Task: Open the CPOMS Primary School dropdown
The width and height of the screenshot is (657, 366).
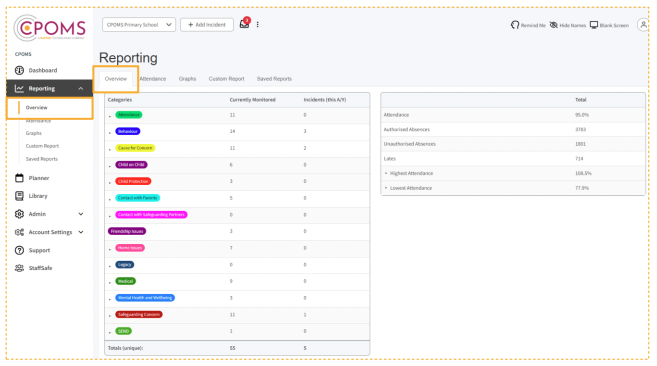Action: 139,25
